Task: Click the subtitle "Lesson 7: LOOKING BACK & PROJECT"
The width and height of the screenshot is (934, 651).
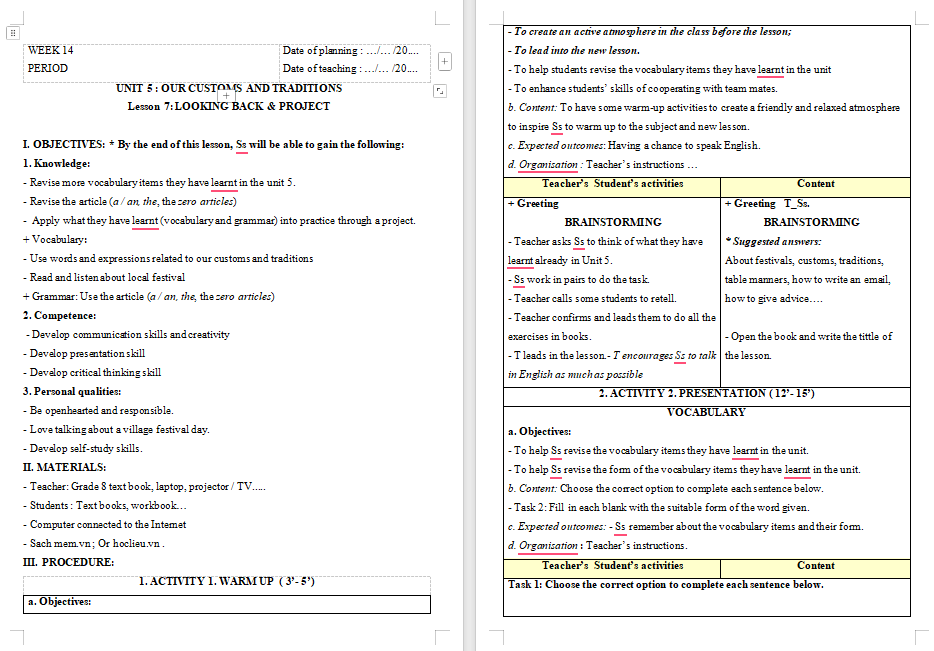Action: (229, 106)
